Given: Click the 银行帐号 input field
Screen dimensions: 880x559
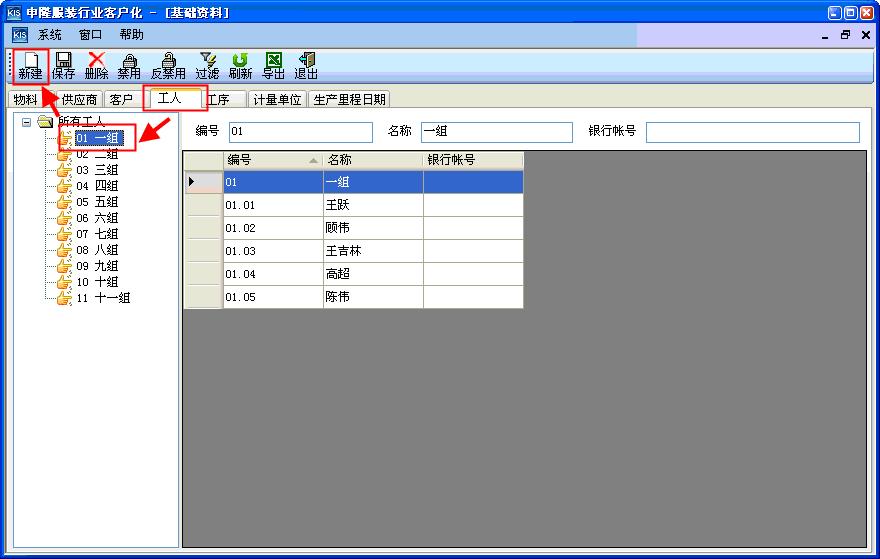Looking at the screenshot, I should 752,132.
